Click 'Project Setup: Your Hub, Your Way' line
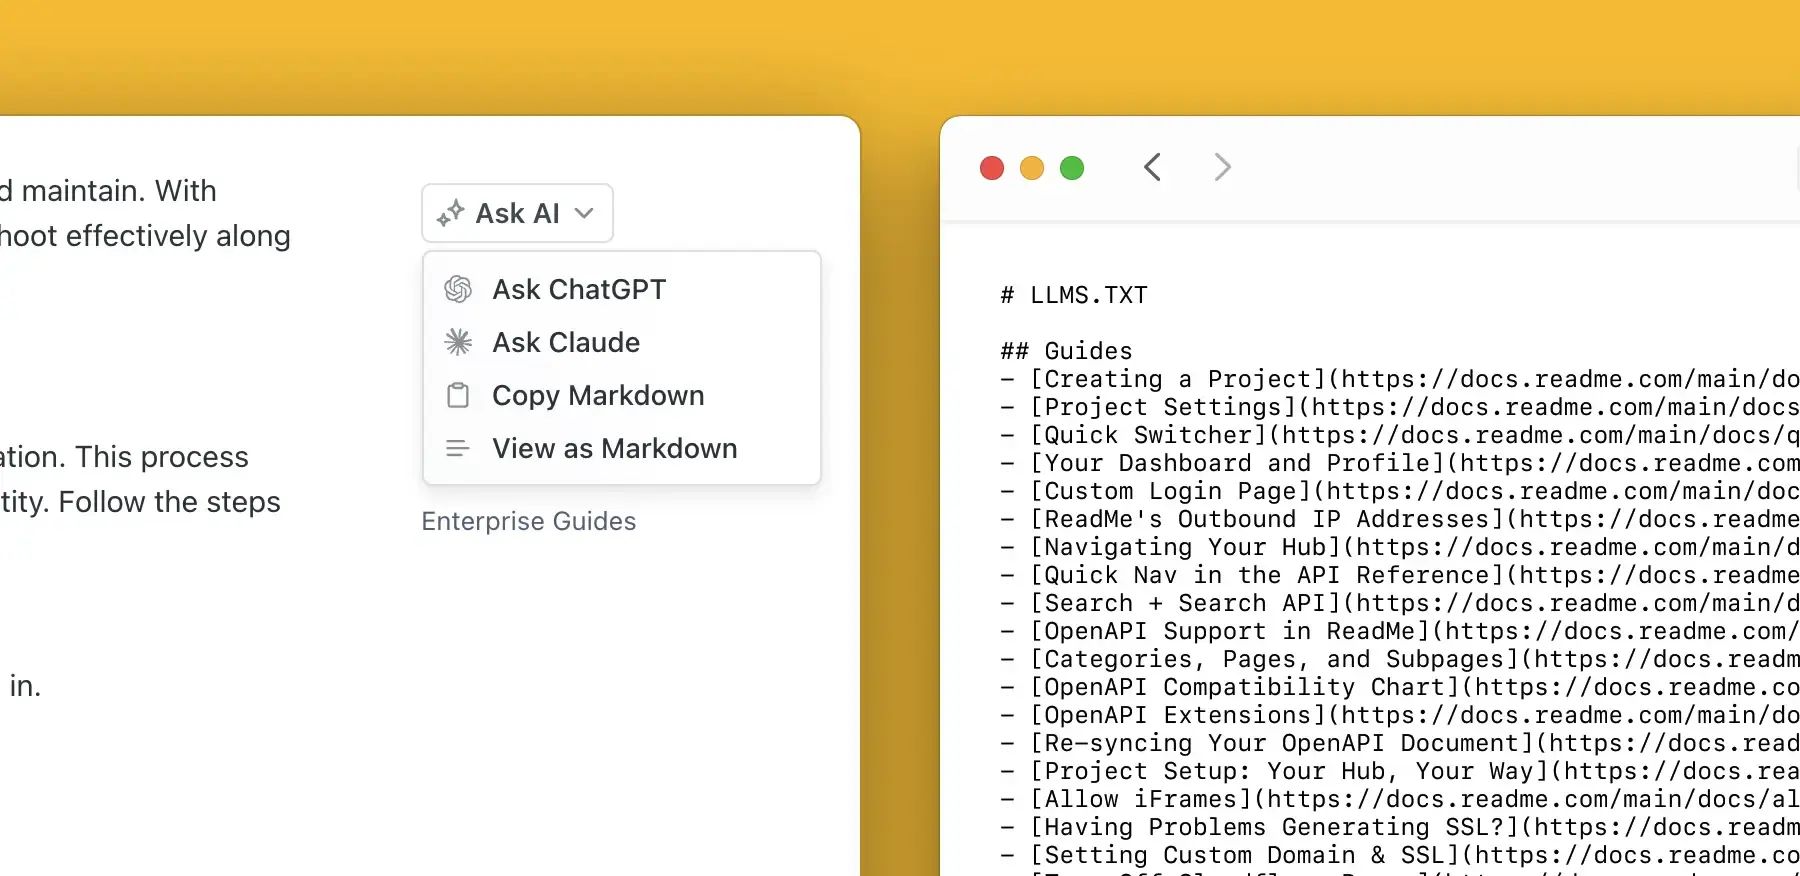Image resolution: width=1800 pixels, height=876 pixels. pos(1400,771)
